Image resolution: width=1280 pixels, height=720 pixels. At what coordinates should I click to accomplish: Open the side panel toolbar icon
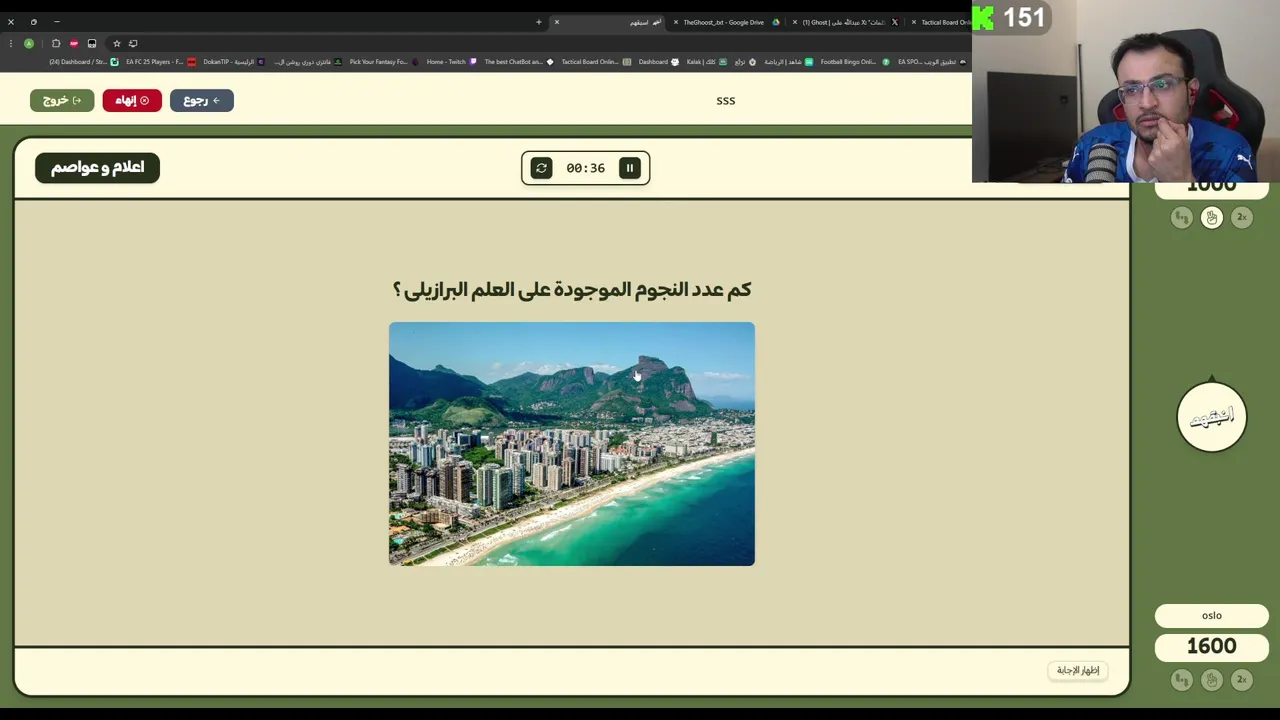tap(92, 43)
